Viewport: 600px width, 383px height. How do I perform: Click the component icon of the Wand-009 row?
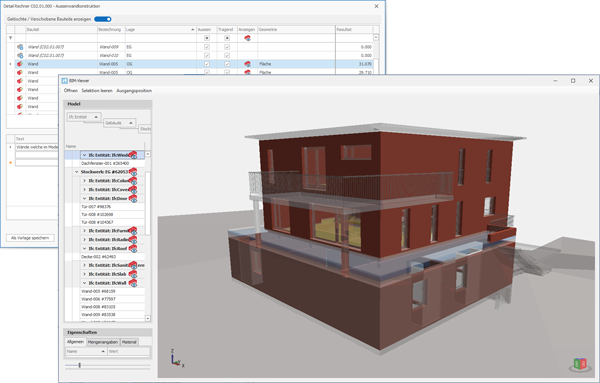(x=20, y=47)
